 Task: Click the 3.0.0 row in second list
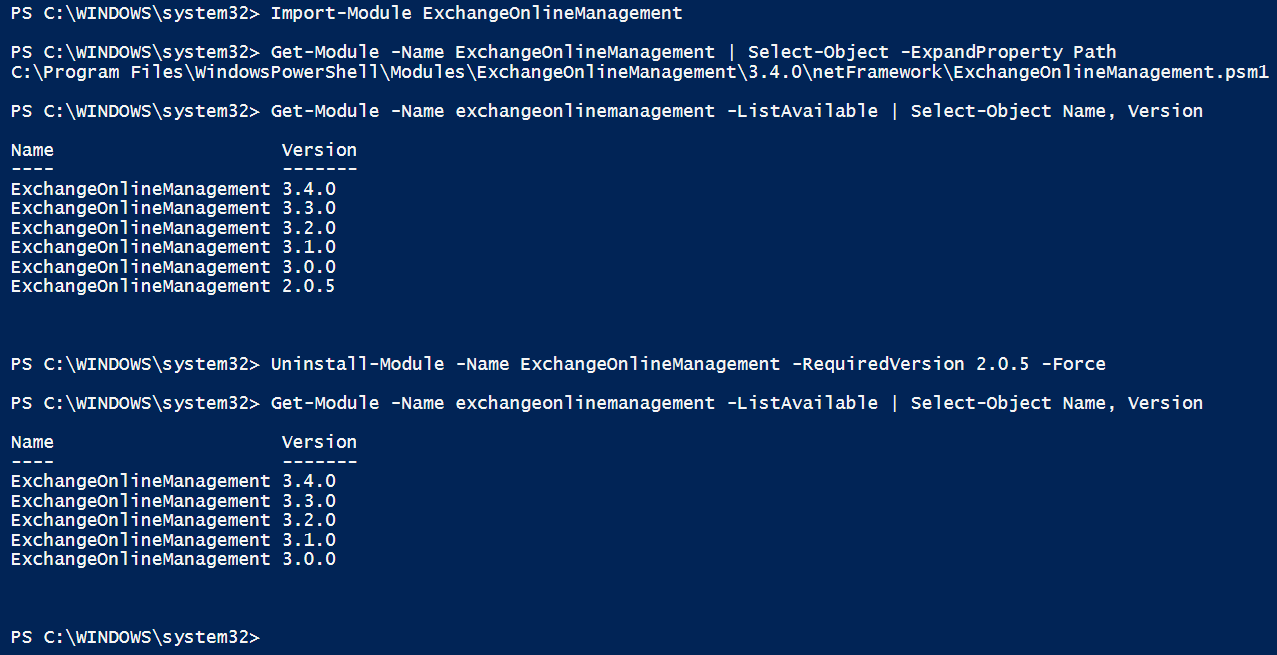coord(173,560)
